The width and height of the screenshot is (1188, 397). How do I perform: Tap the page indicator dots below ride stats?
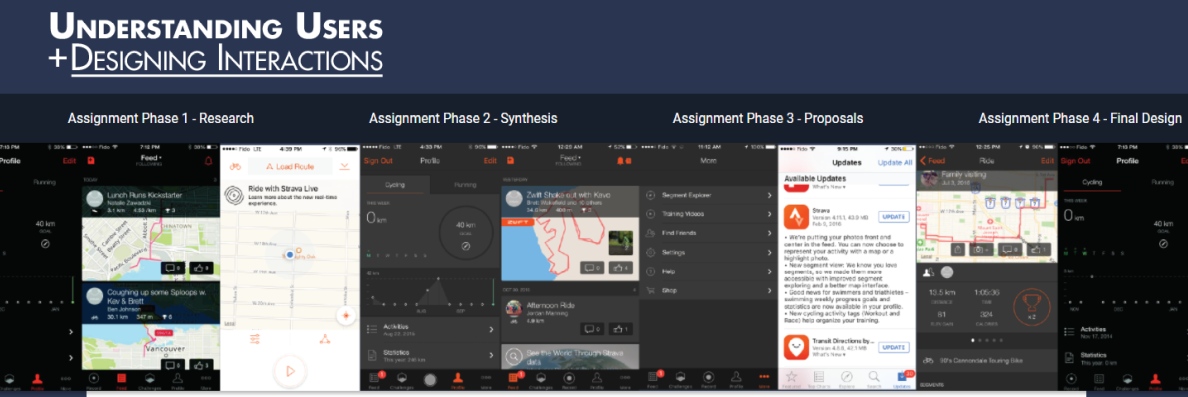(986, 340)
